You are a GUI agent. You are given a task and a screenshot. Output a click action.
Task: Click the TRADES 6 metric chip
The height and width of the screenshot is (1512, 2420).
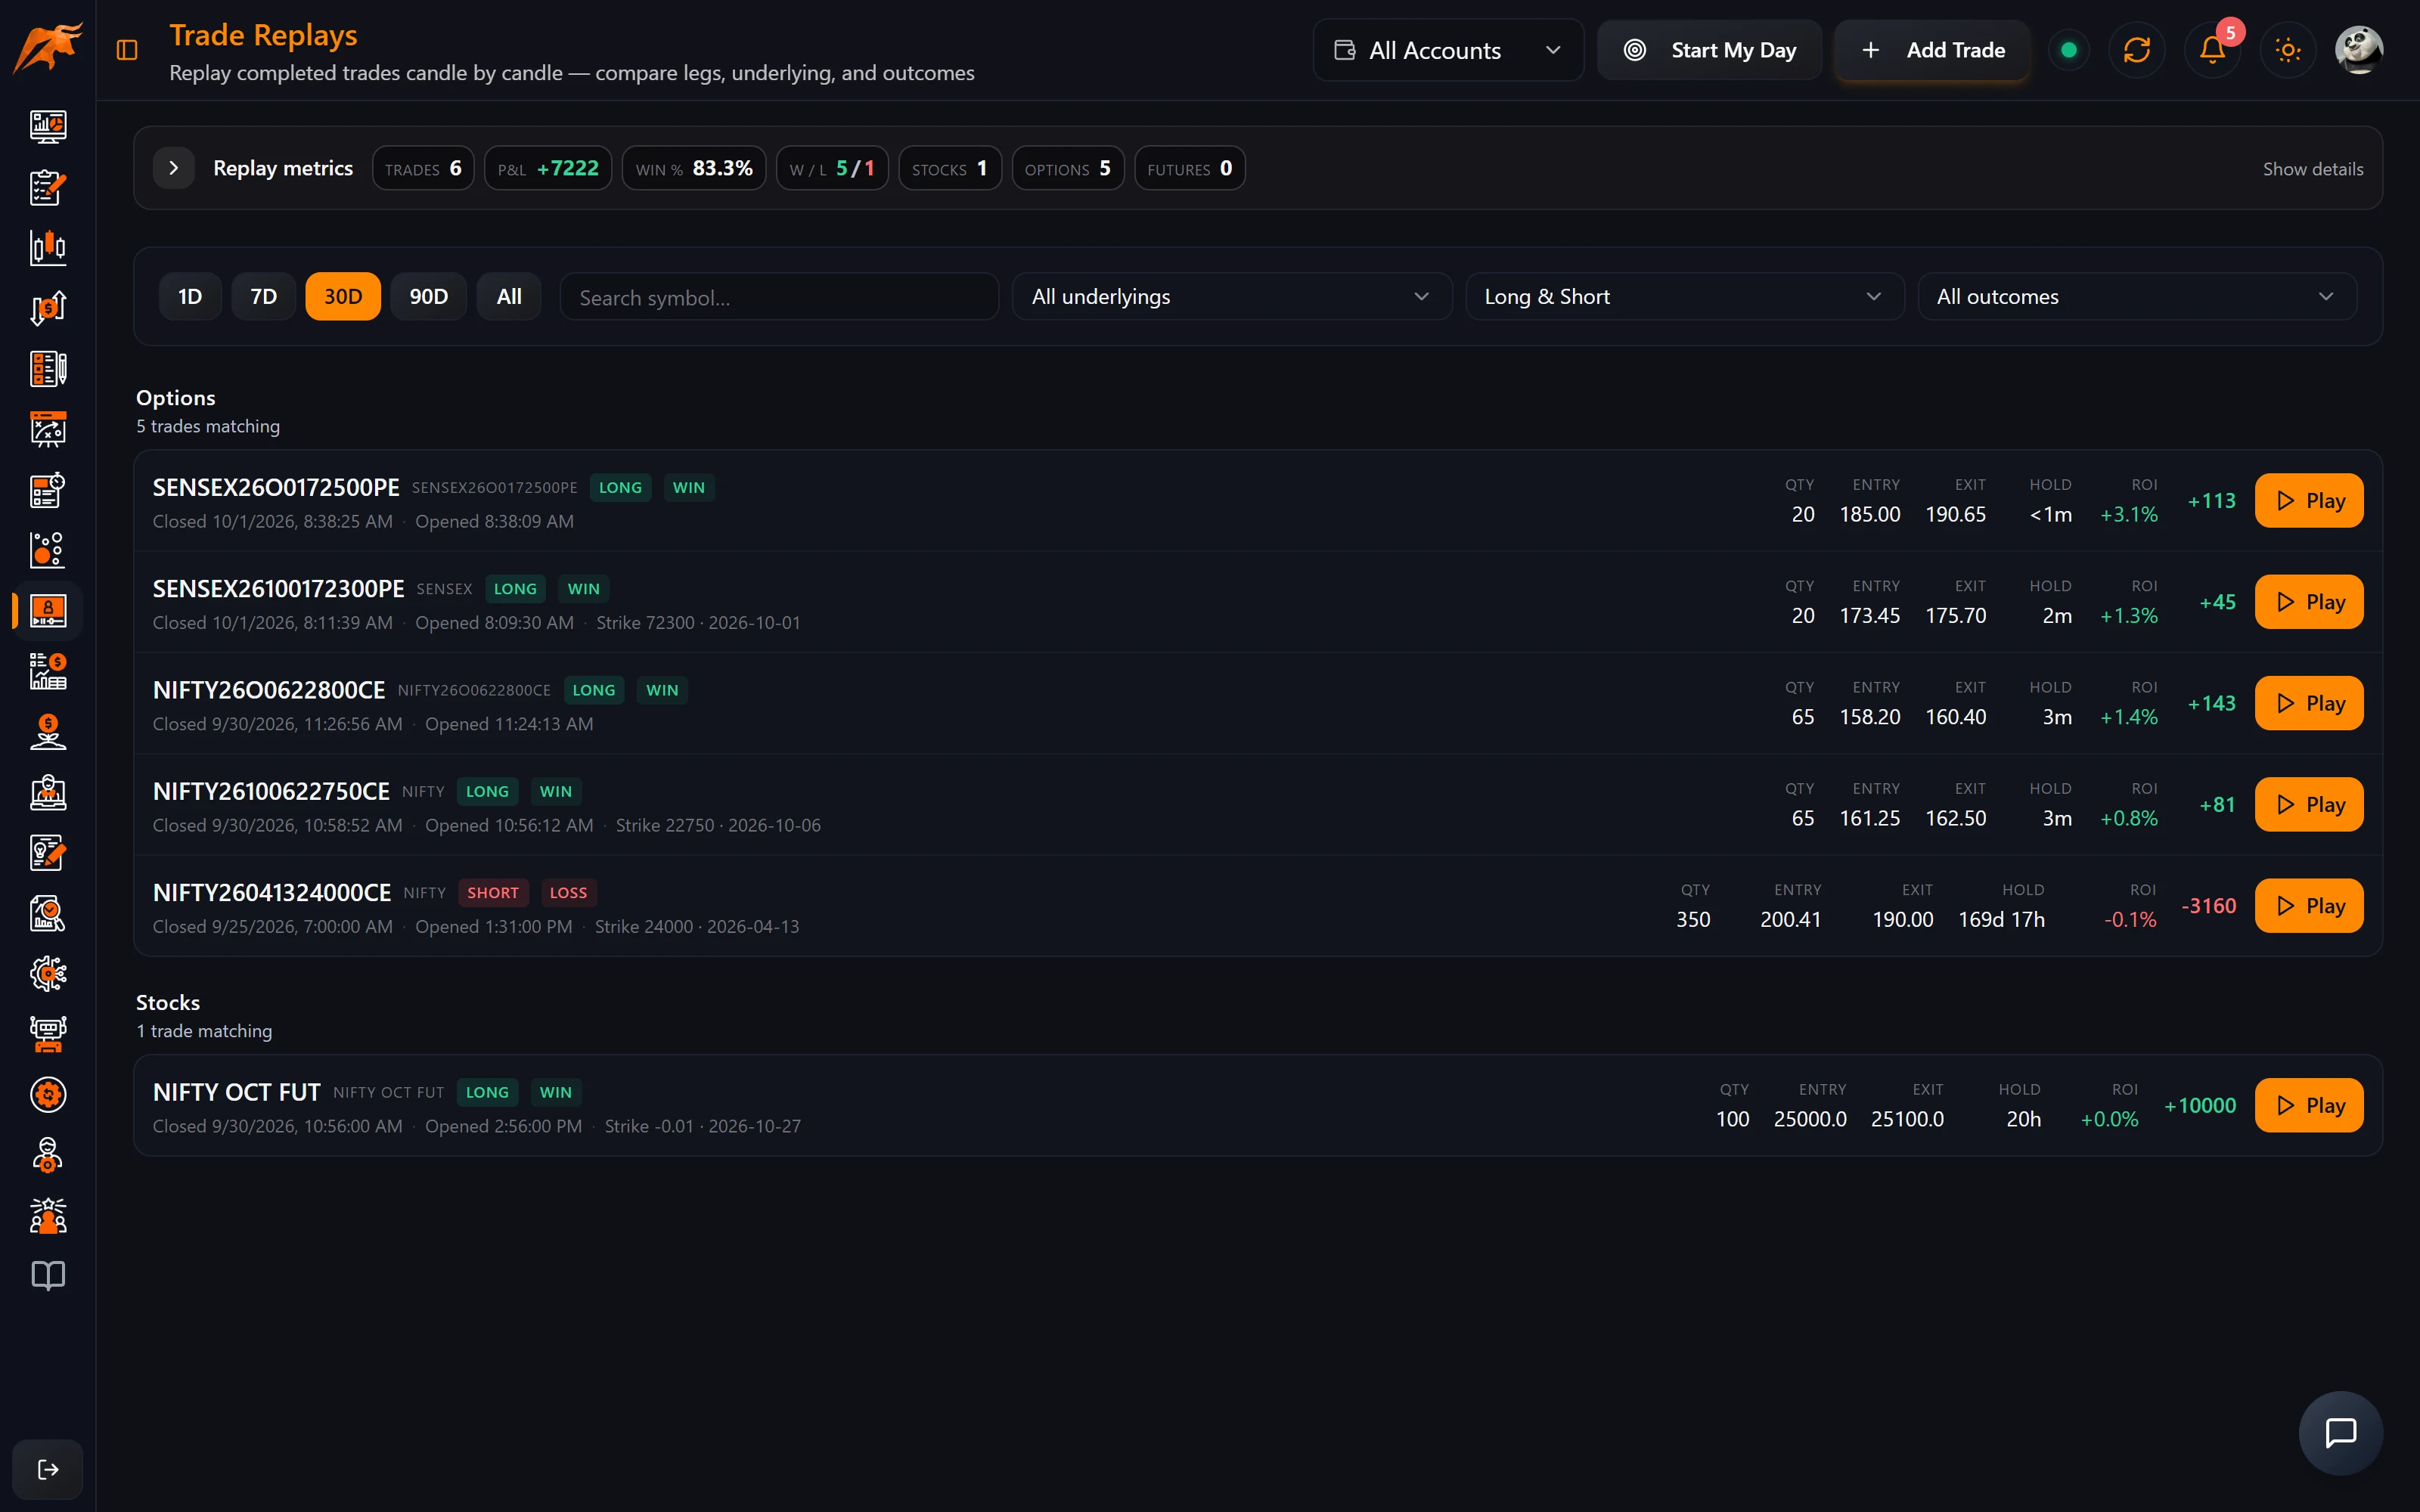tap(423, 168)
